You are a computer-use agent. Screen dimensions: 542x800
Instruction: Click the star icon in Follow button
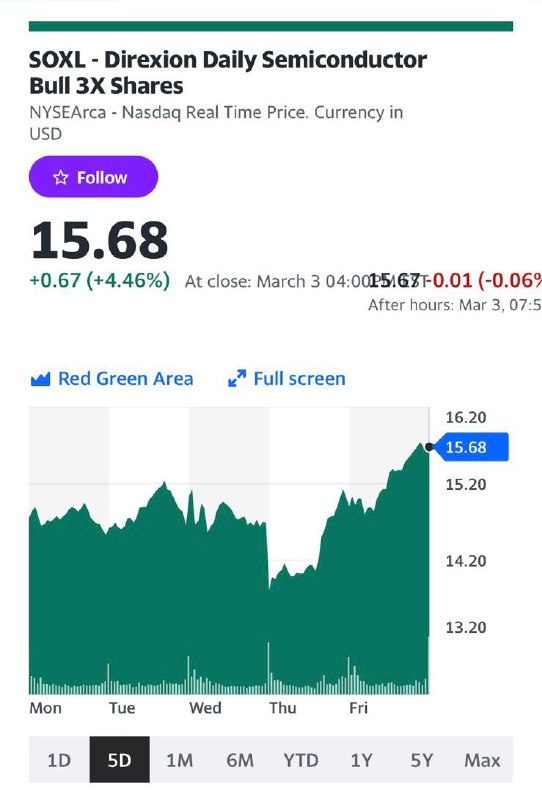(x=61, y=178)
